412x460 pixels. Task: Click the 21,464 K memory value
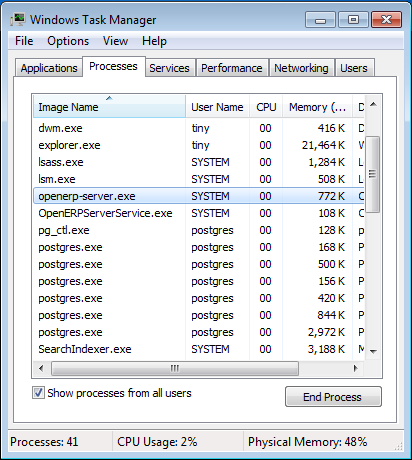click(323, 145)
